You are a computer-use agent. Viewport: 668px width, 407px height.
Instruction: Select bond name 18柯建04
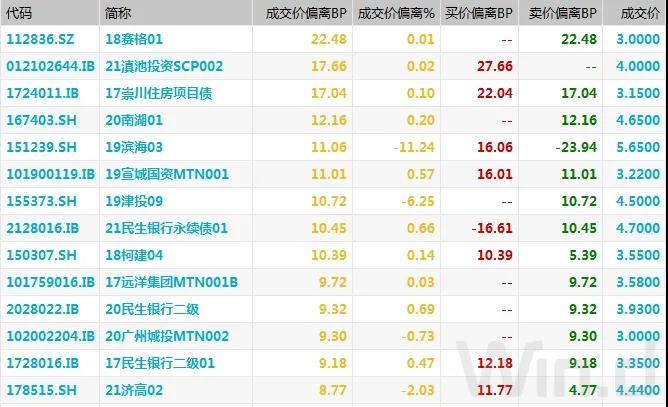[x=134, y=255]
